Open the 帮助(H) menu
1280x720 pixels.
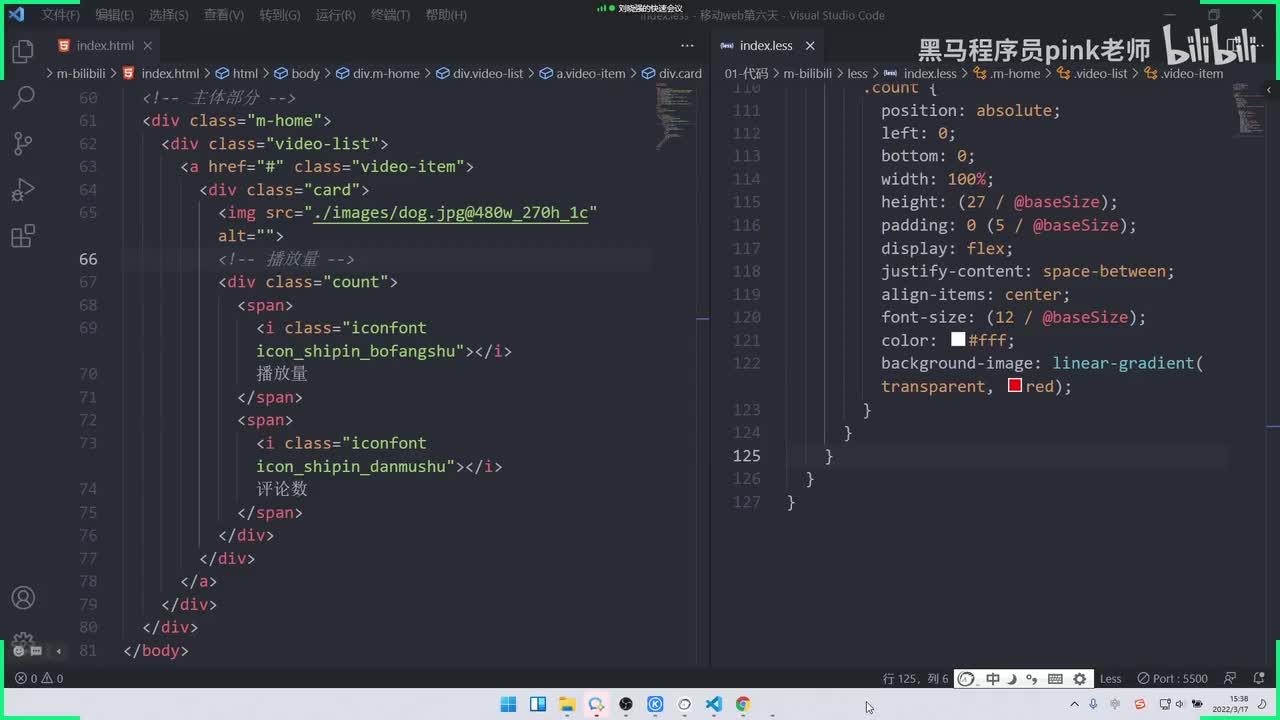click(x=446, y=15)
